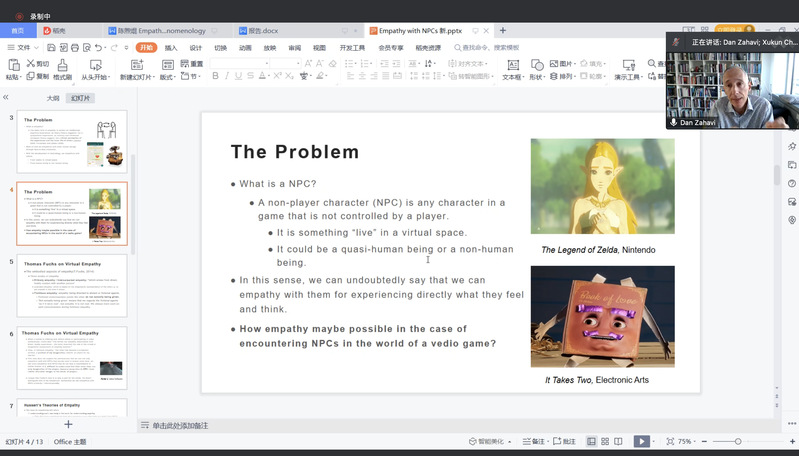Switch to the 插入 Insert tab

click(x=171, y=47)
